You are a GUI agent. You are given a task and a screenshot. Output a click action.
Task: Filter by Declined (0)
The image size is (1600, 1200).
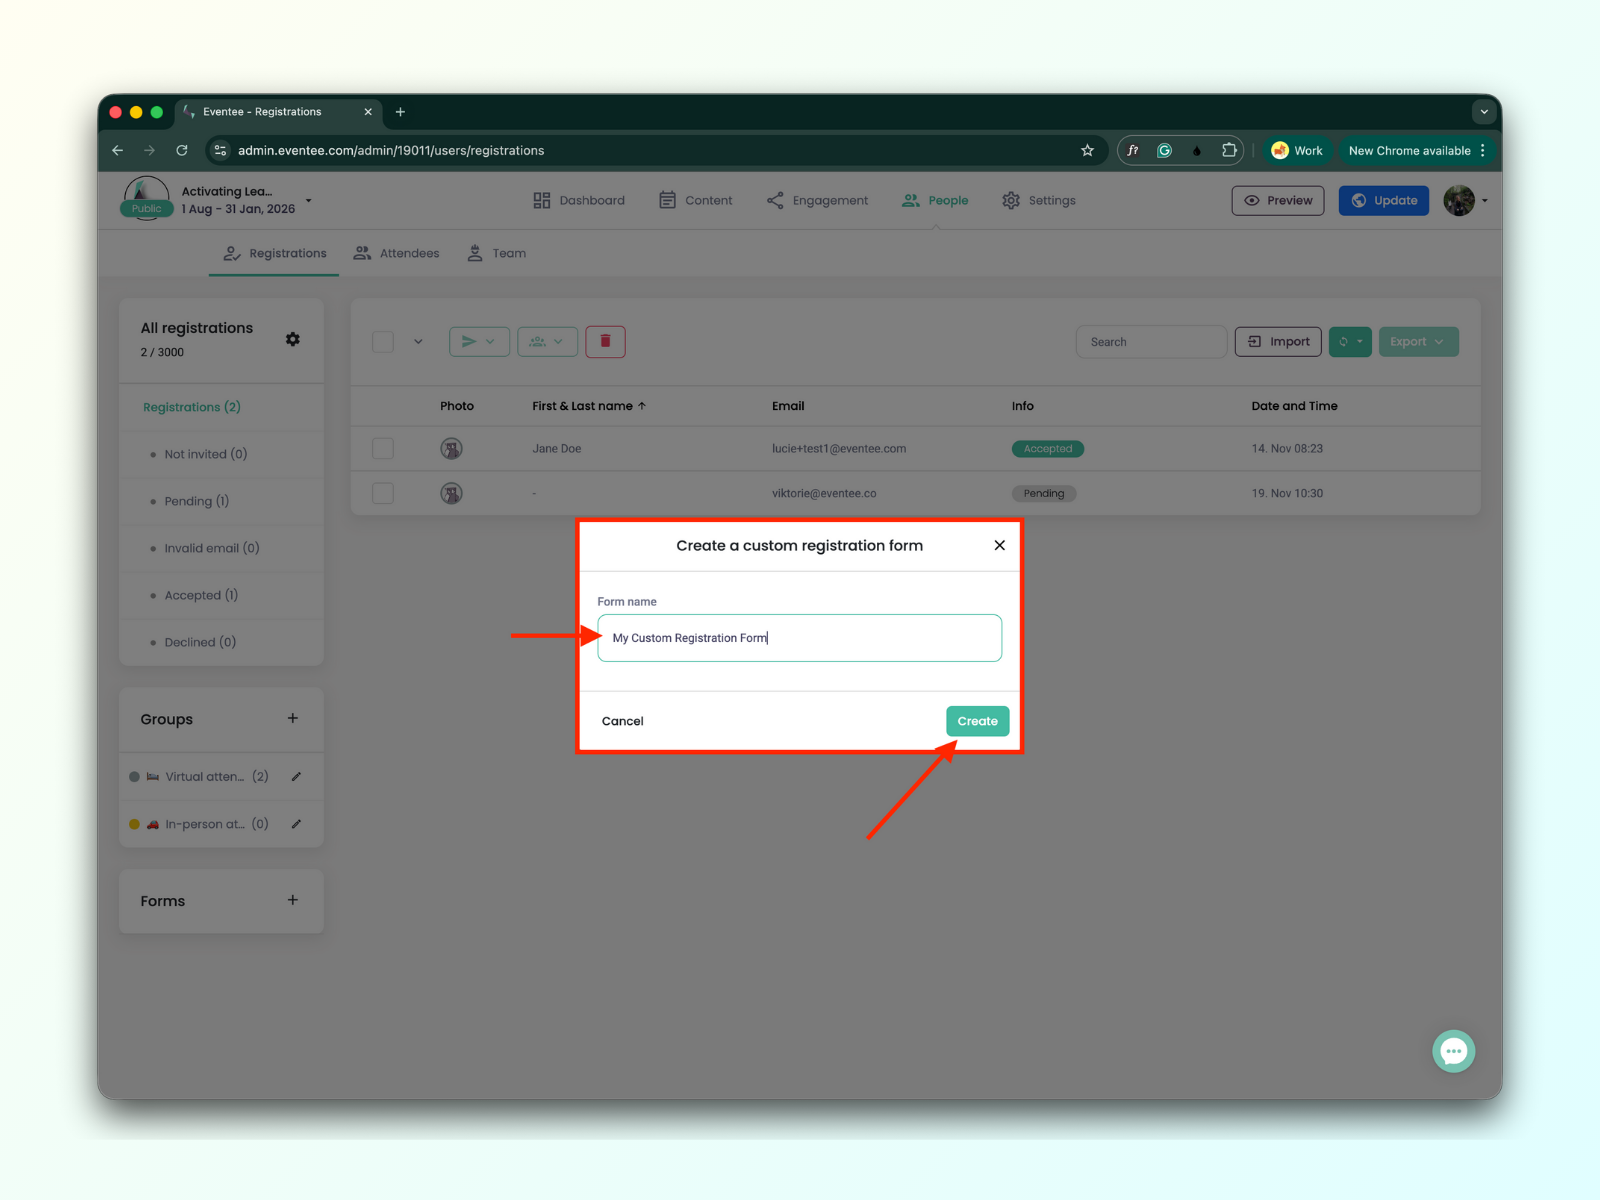click(200, 642)
